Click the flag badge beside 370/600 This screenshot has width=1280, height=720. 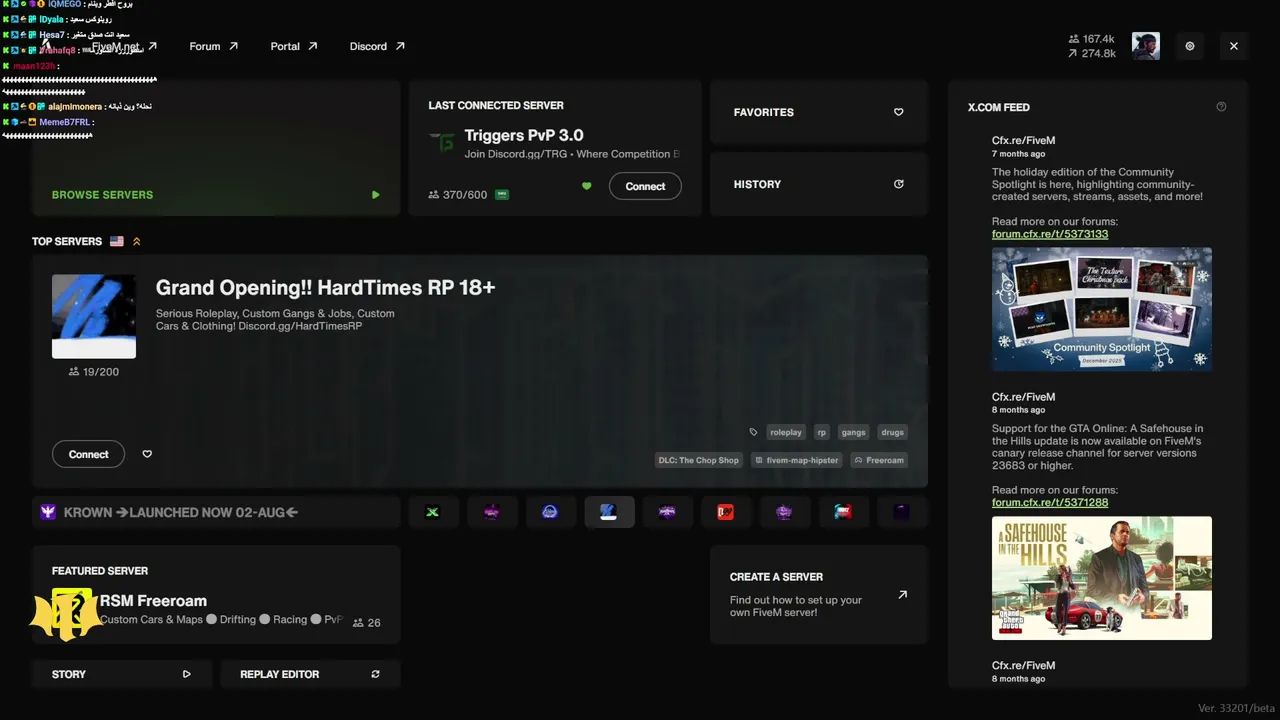click(x=502, y=194)
